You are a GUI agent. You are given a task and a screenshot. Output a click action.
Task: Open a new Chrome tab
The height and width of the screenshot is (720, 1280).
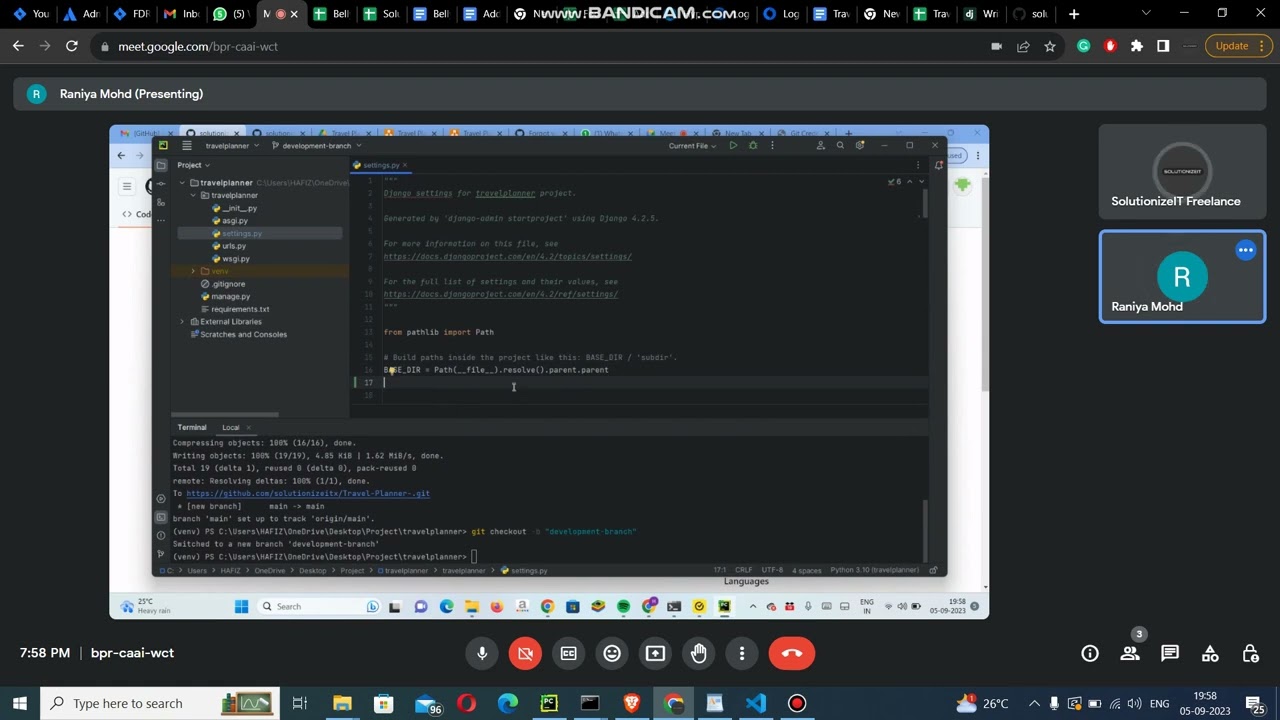point(1074,14)
